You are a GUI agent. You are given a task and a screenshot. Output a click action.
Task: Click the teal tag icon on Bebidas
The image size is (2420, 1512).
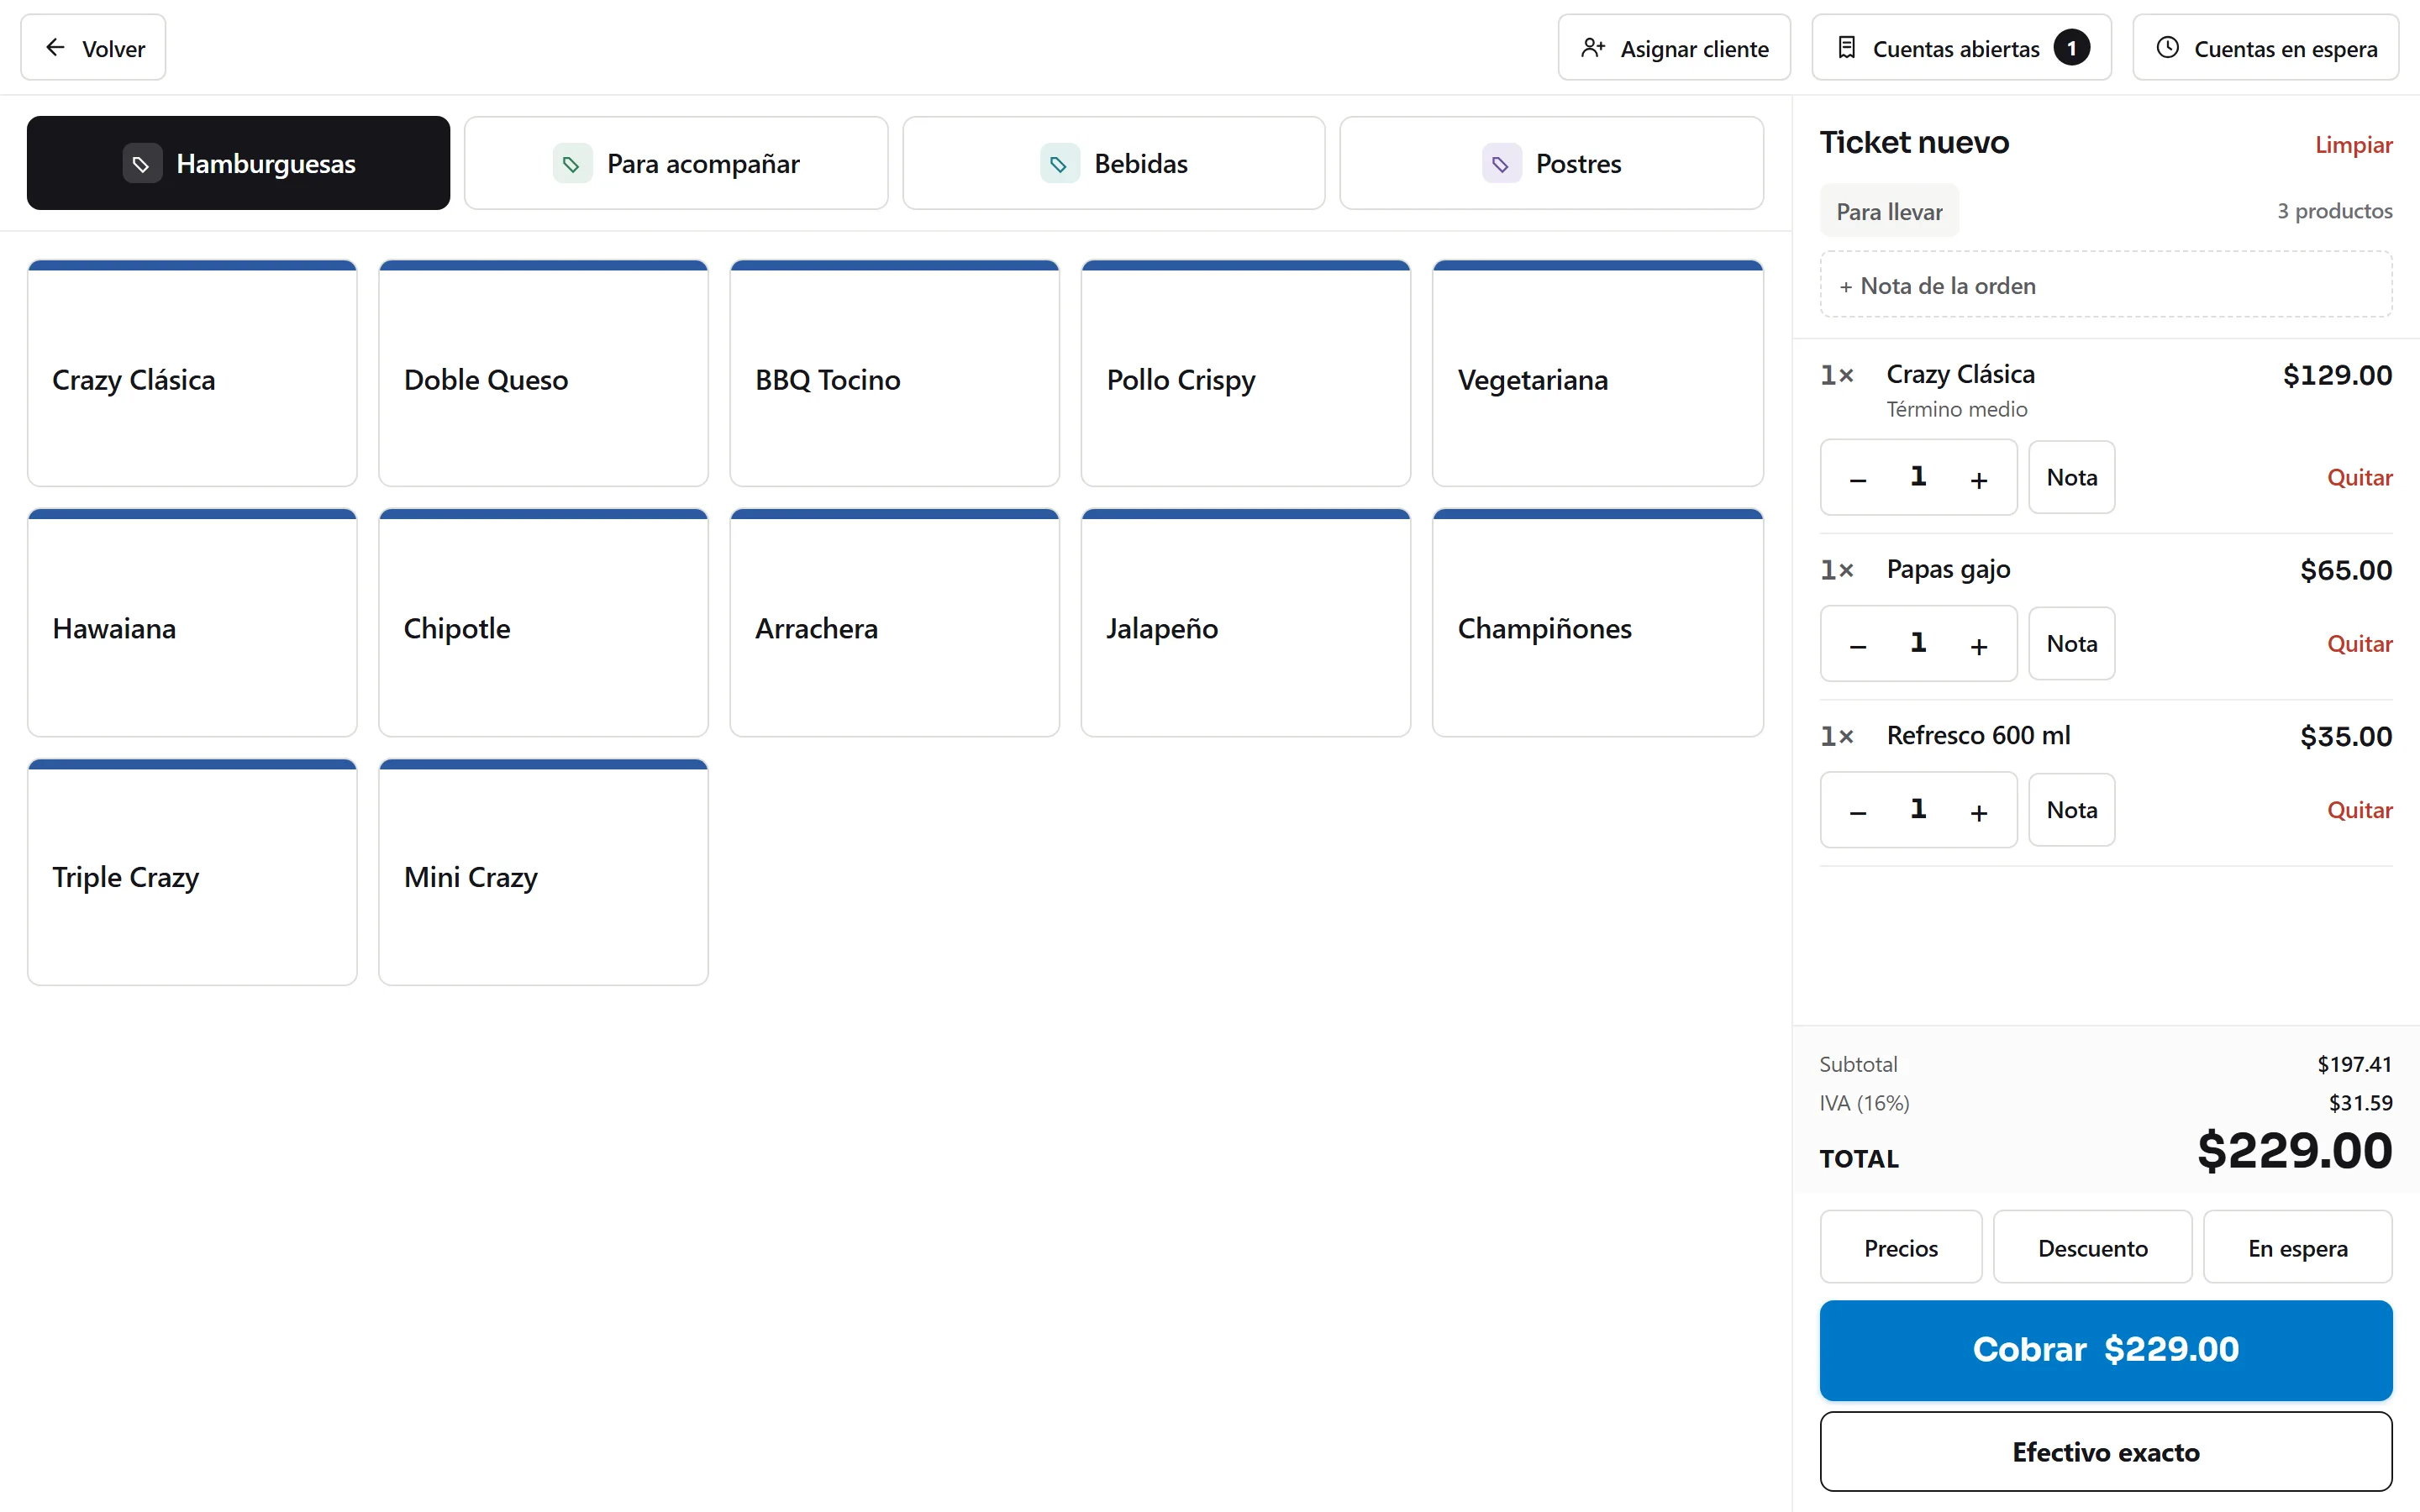pos(1059,163)
